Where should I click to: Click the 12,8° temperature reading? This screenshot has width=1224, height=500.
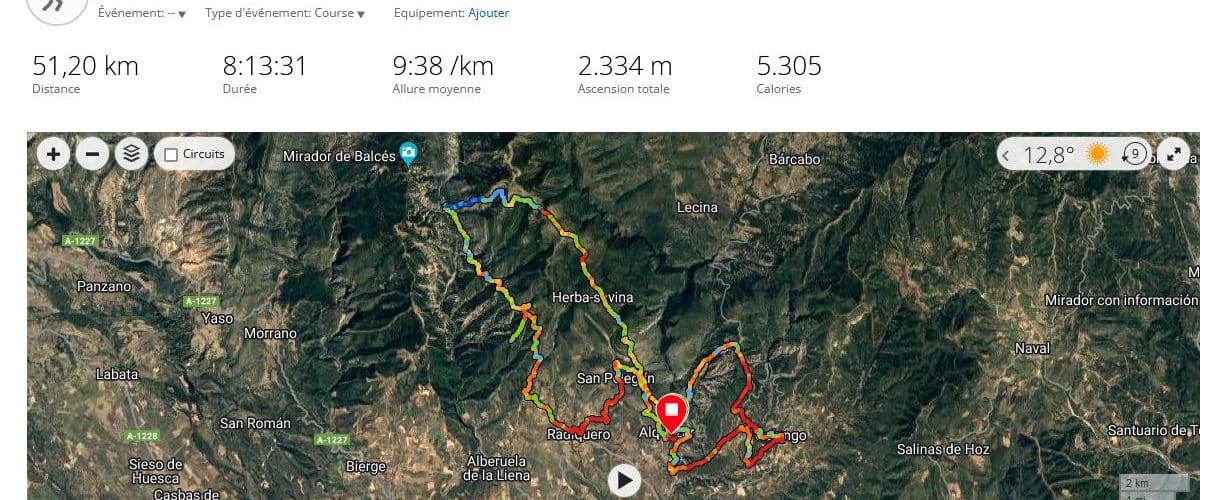pos(1049,155)
